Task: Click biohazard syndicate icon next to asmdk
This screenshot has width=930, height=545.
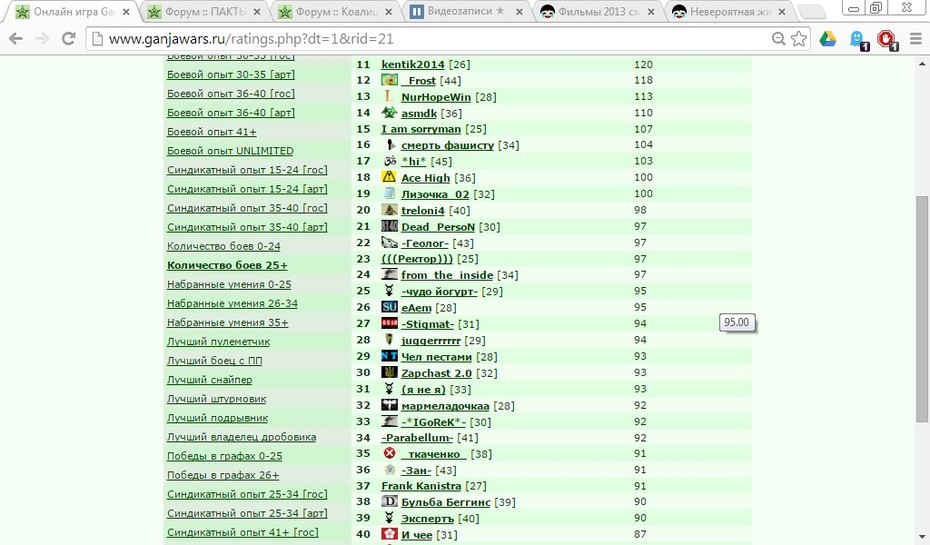Action: click(x=389, y=112)
